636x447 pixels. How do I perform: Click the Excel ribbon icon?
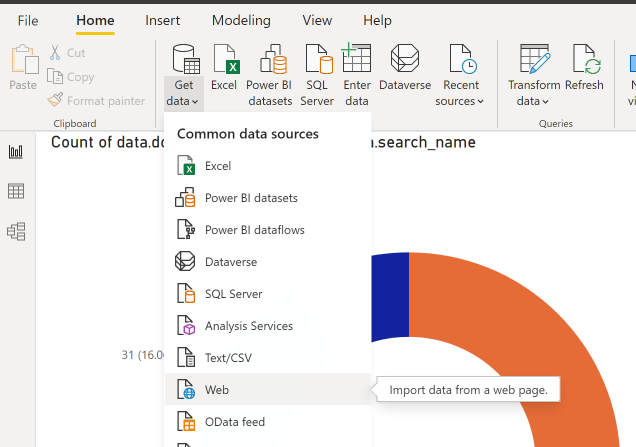pyautogui.click(x=226, y=59)
